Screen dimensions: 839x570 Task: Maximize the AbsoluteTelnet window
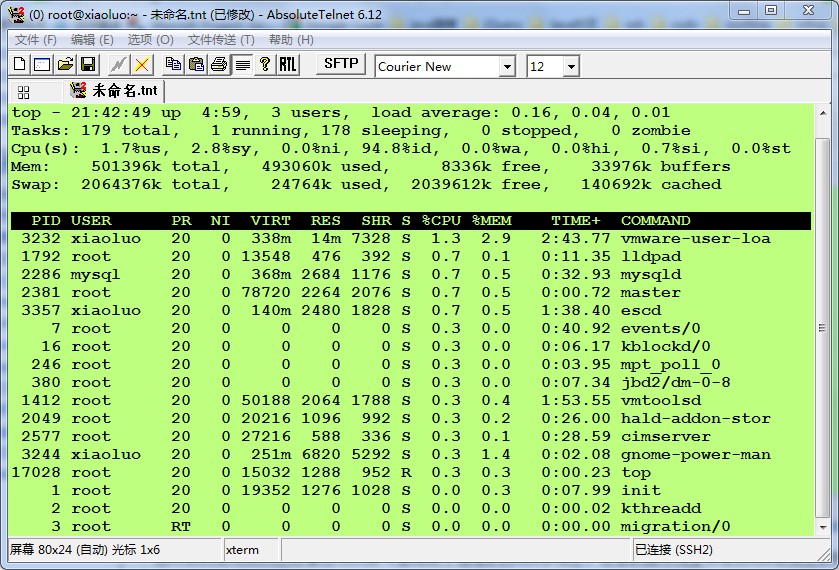(771, 11)
